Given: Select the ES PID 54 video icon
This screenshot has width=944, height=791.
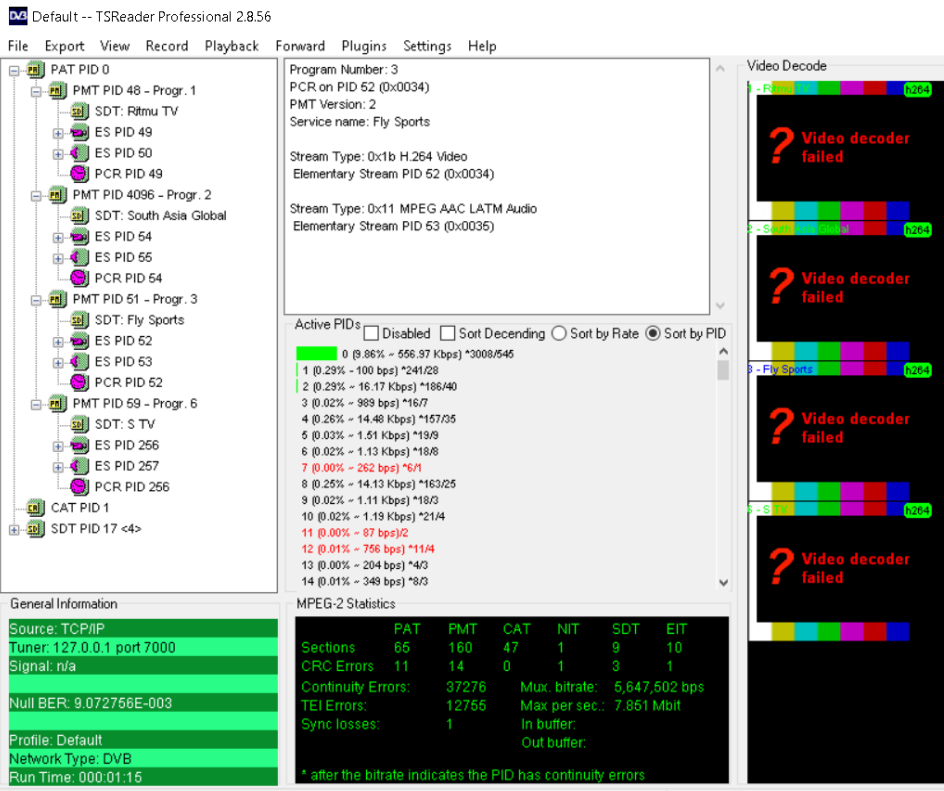Looking at the screenshot, I should 79,237.
